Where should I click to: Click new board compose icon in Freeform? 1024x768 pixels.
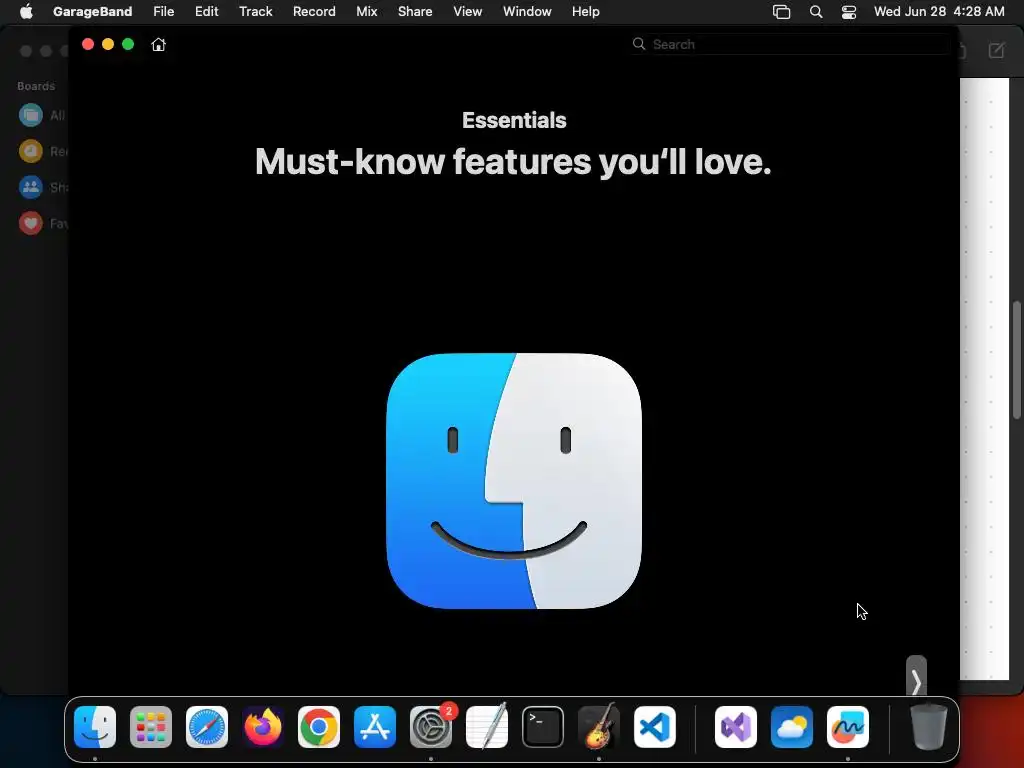point(997,50)
